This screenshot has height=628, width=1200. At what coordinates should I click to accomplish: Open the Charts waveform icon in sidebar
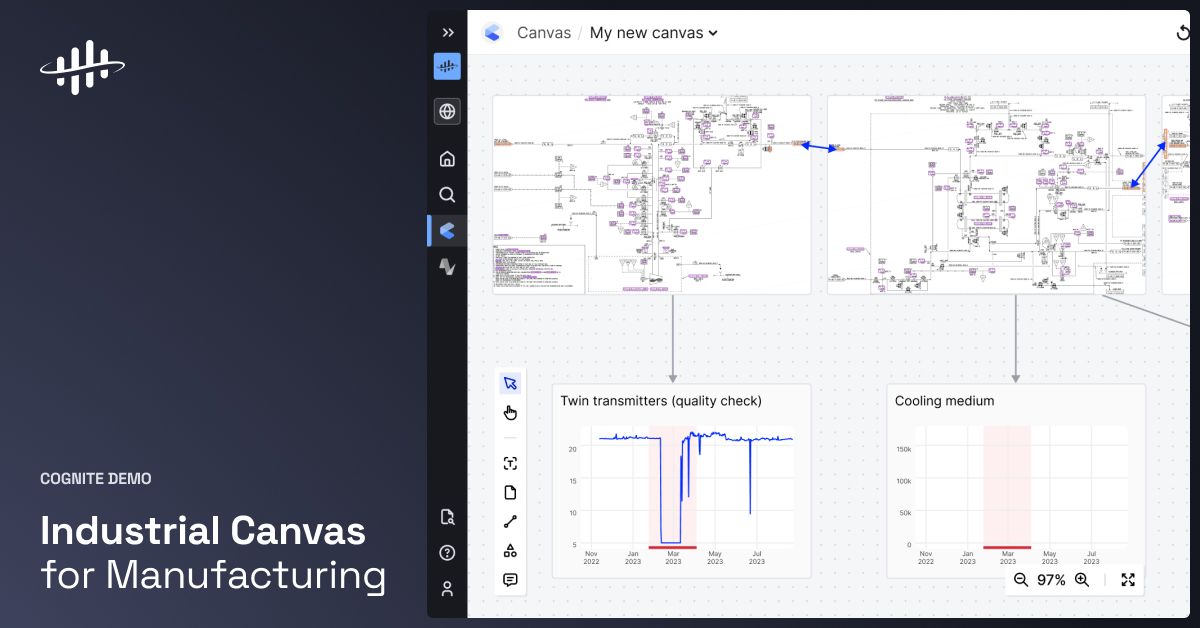447,267
